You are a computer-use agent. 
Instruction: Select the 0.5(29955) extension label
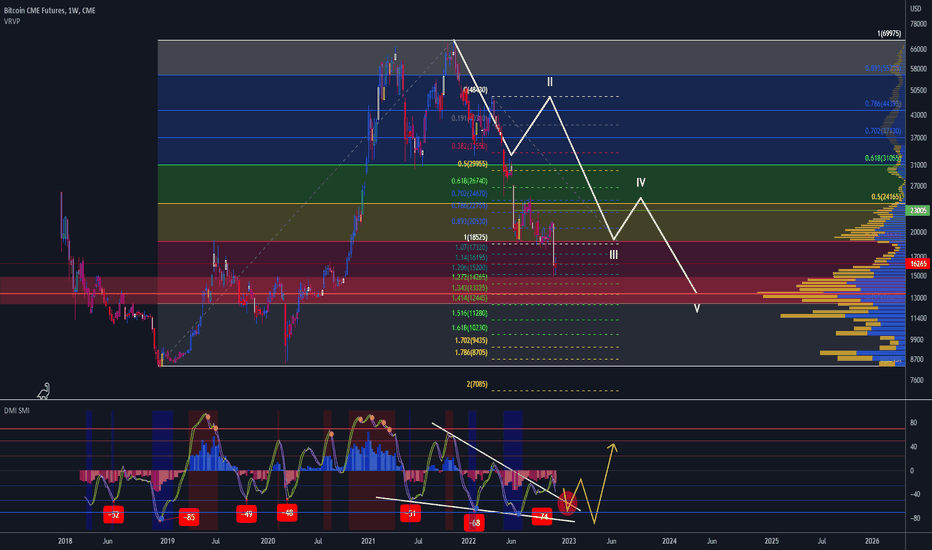(x=473, y=164)
